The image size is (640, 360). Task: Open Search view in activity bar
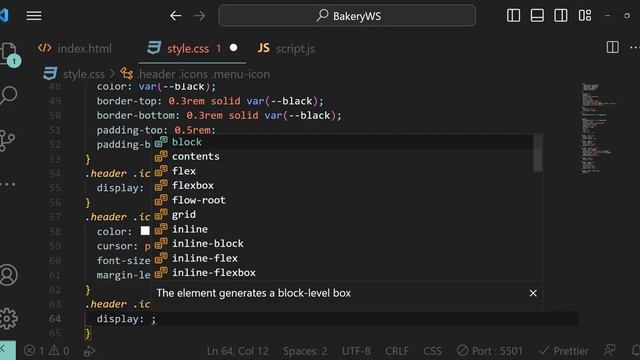click(x=8, y=96)
